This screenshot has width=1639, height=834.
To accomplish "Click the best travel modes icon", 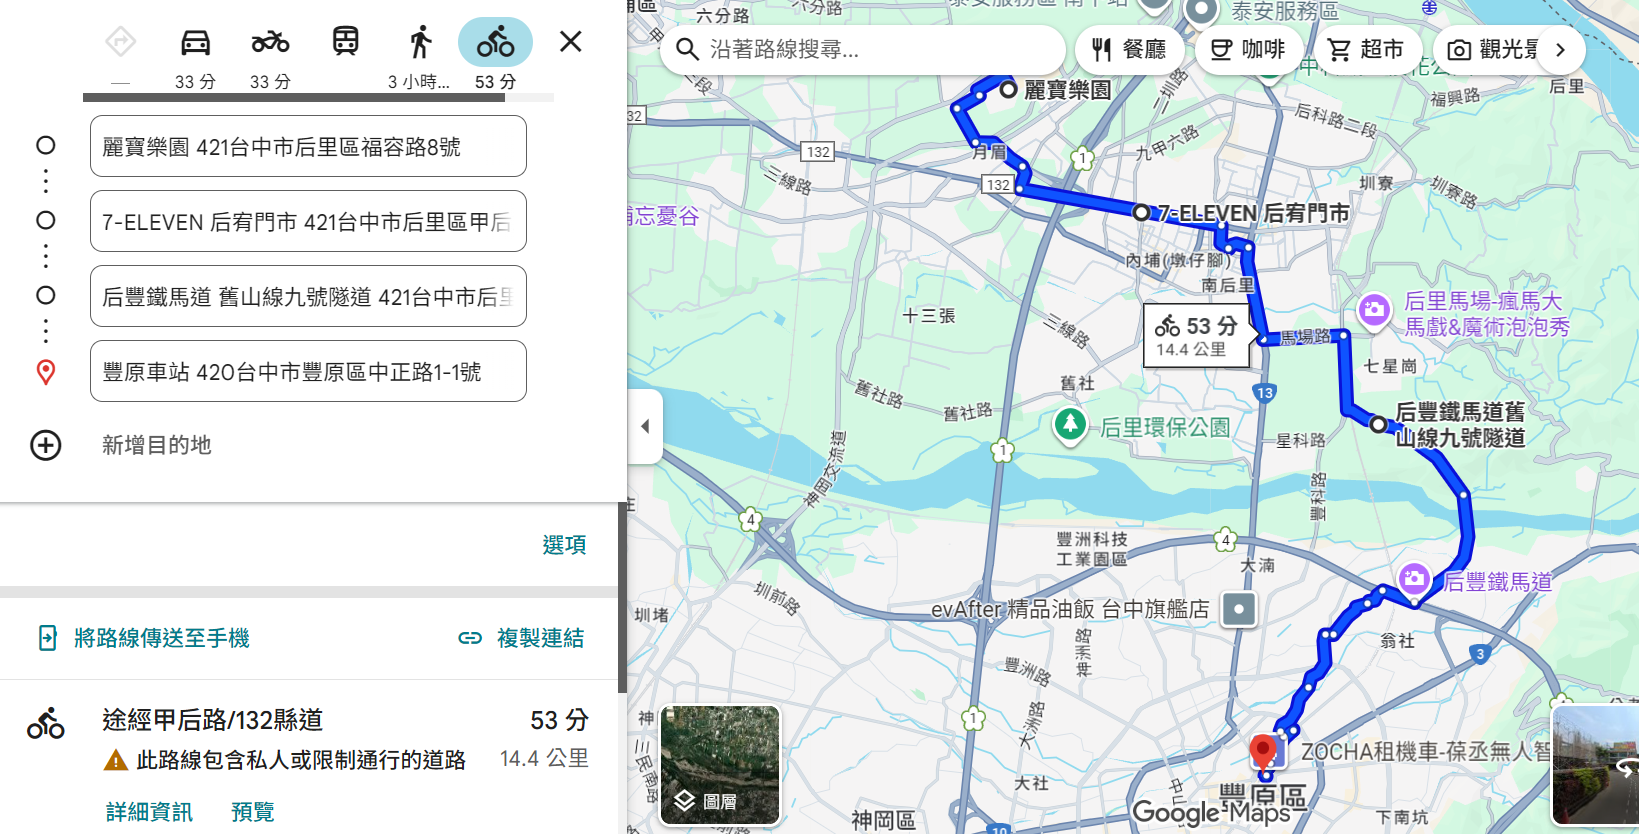I will coord(120,43).
